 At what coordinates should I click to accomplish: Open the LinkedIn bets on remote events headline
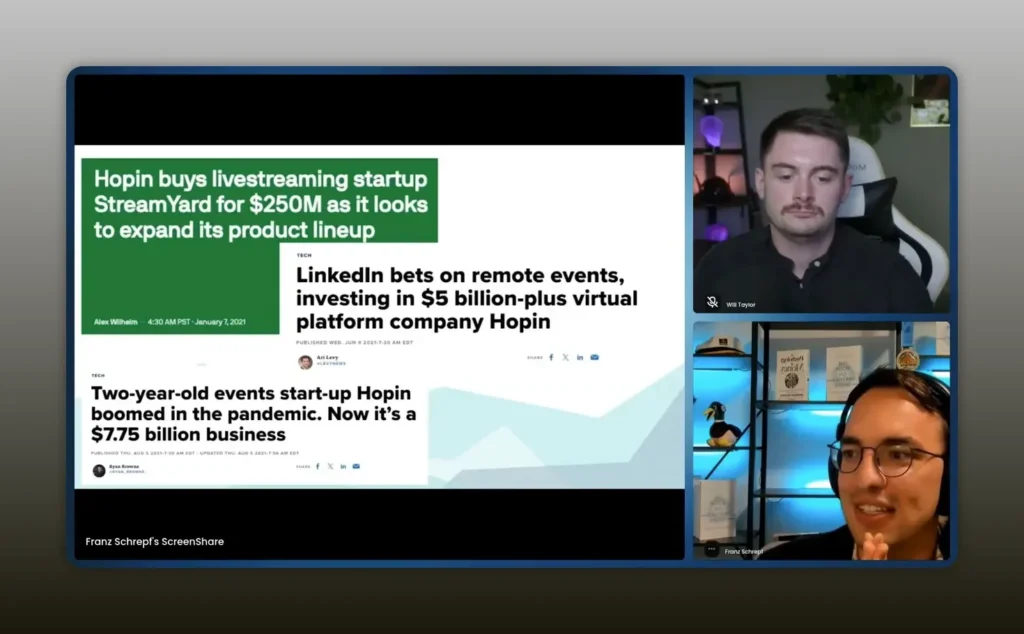click(x=466, y=298)
